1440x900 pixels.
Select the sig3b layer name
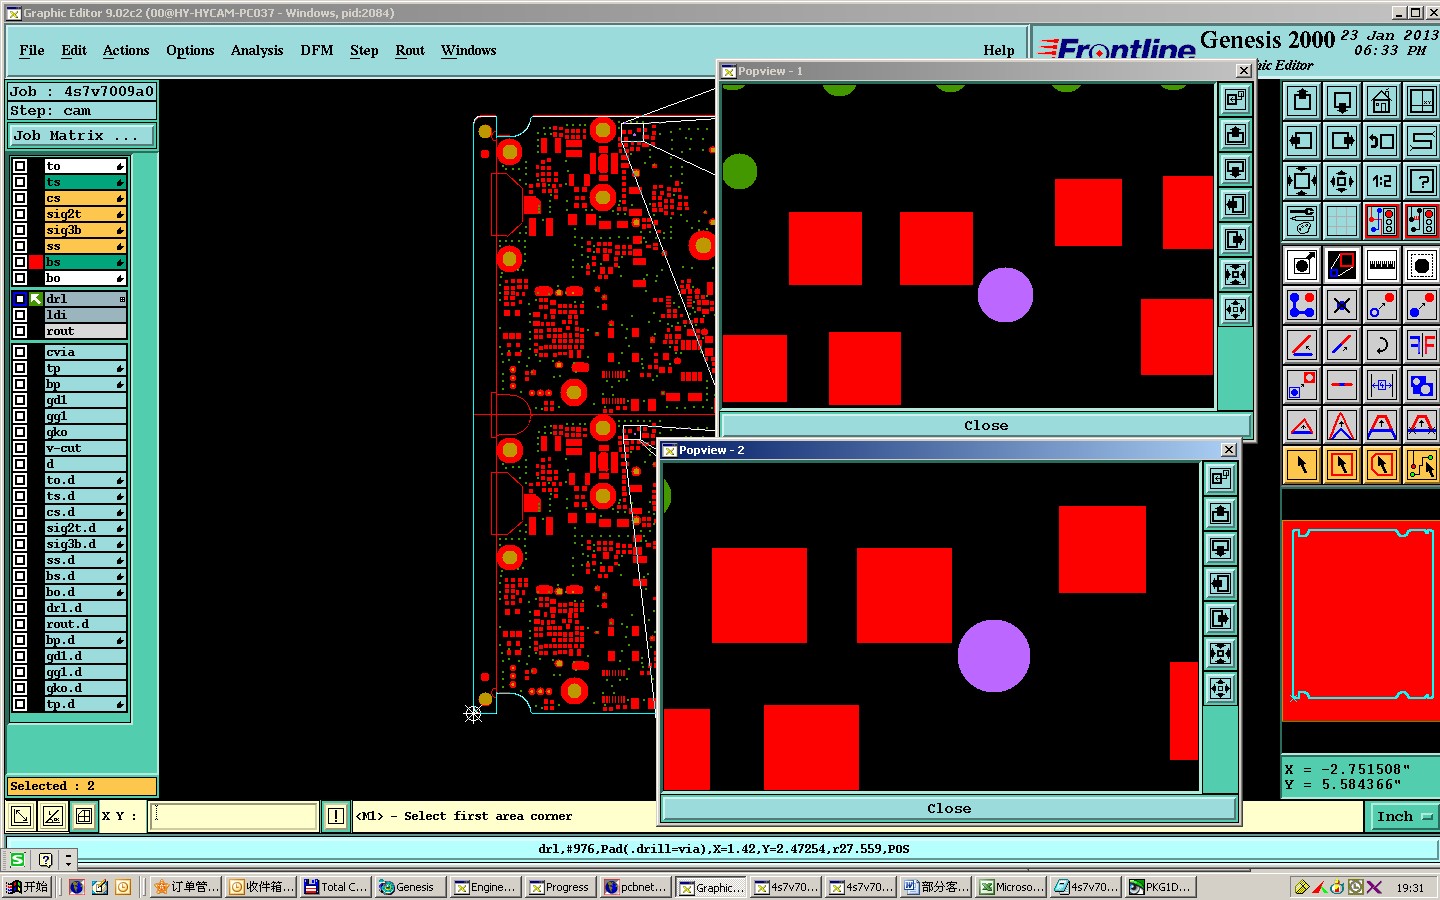tap(85, 230)
